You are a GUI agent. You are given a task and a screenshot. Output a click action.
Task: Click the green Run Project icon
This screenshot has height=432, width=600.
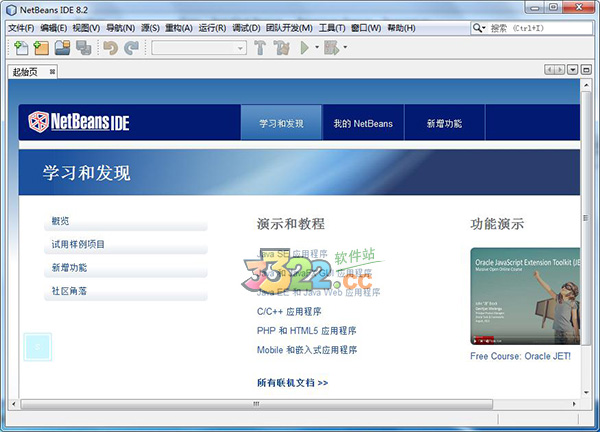[x=305, y=48]
